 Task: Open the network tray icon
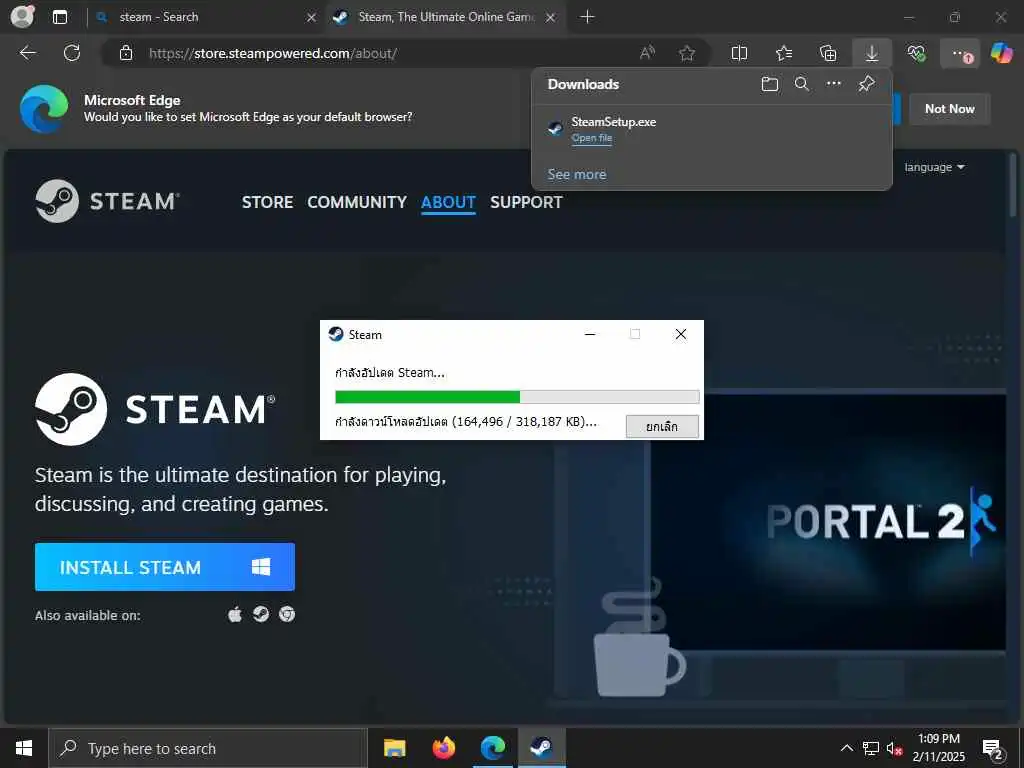871,748
